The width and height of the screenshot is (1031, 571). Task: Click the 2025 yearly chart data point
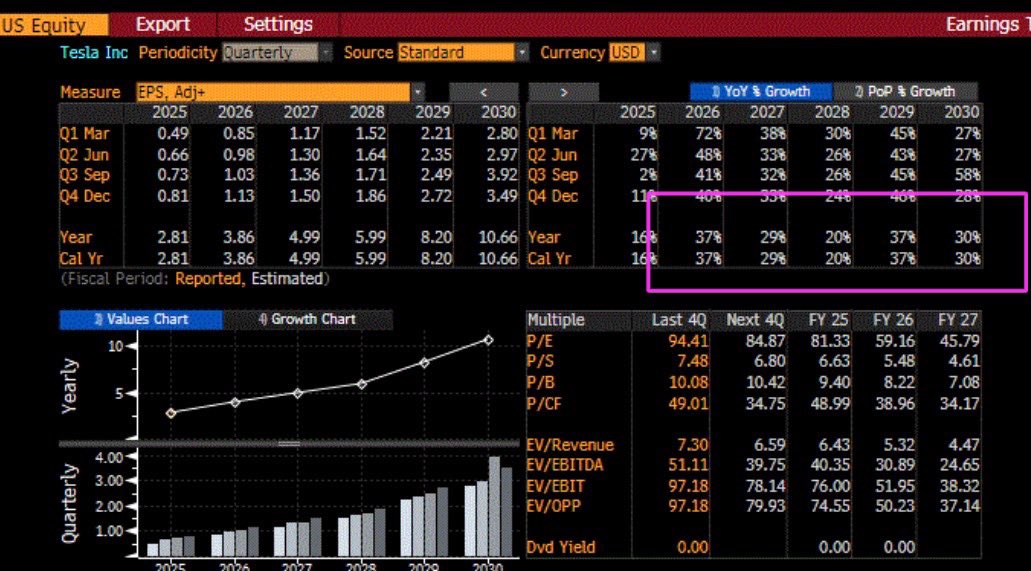(x=171, y=413)
